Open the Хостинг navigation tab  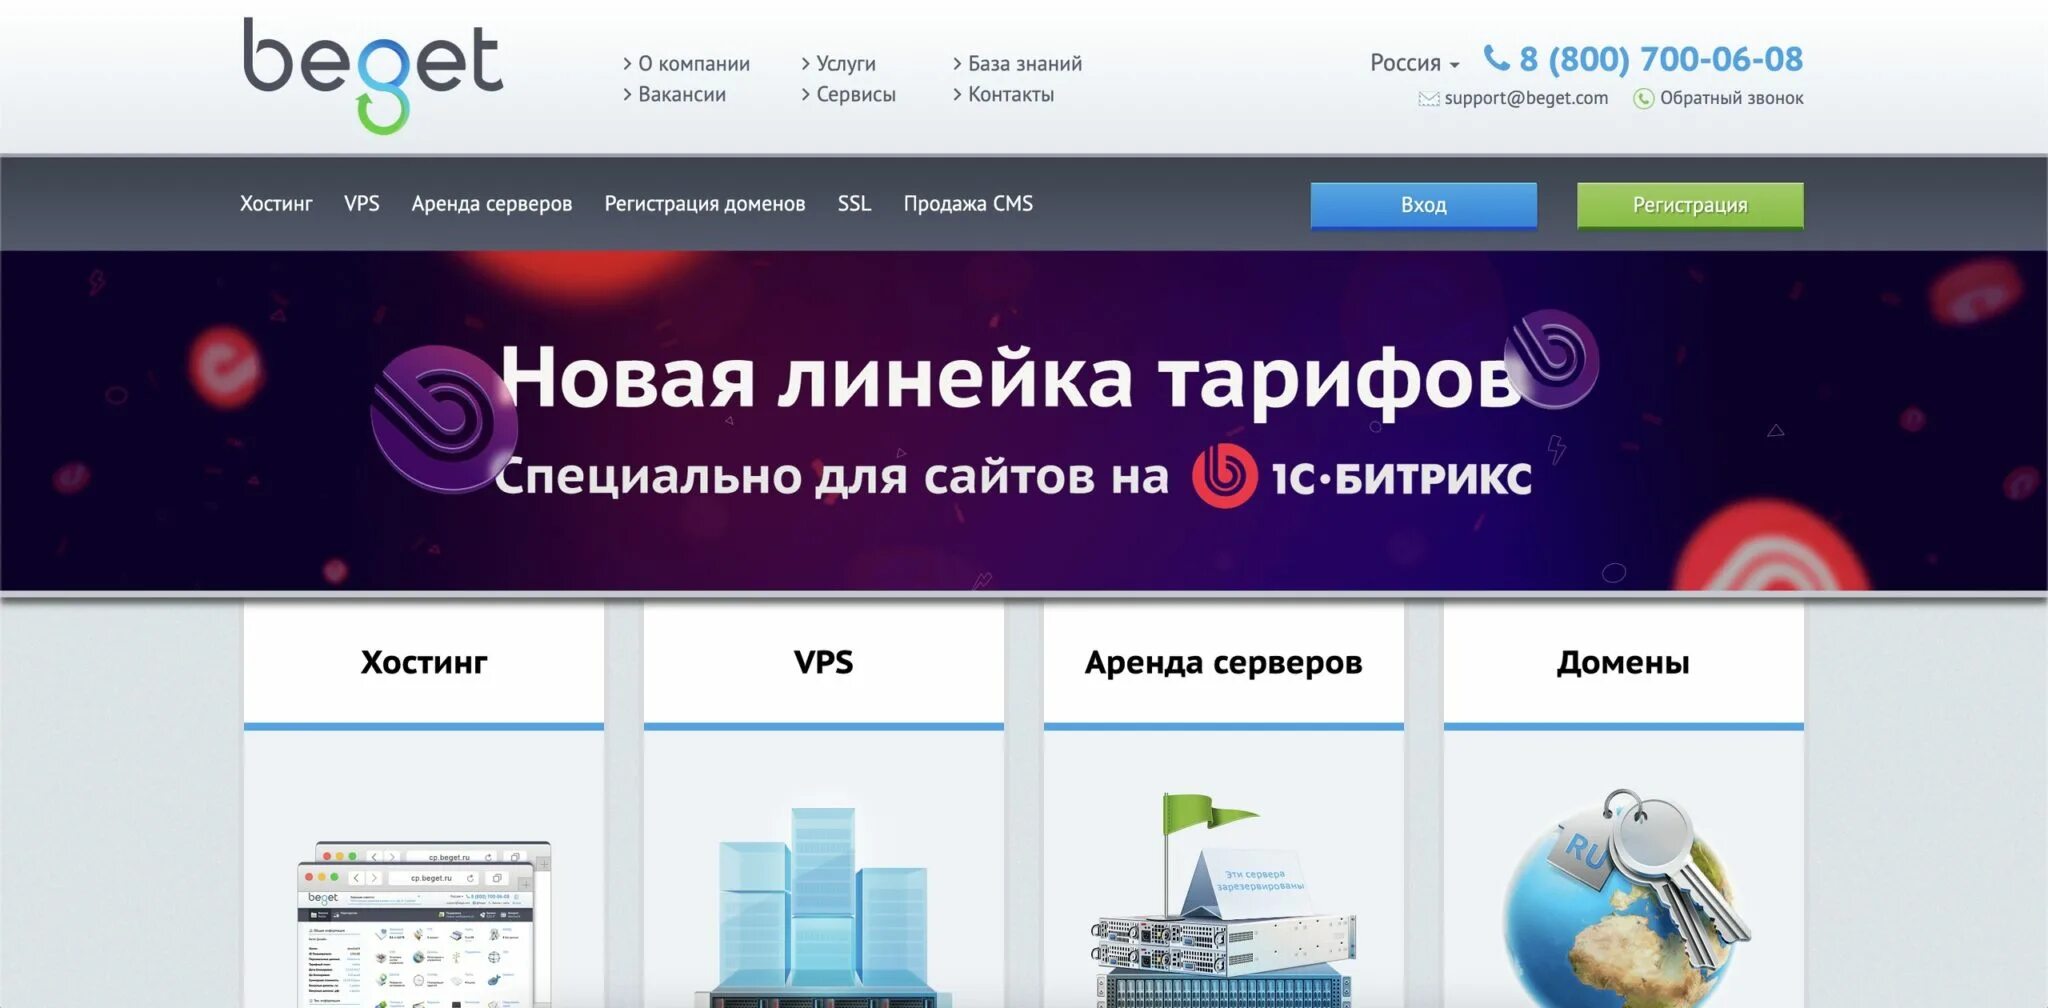coord(275,203)
